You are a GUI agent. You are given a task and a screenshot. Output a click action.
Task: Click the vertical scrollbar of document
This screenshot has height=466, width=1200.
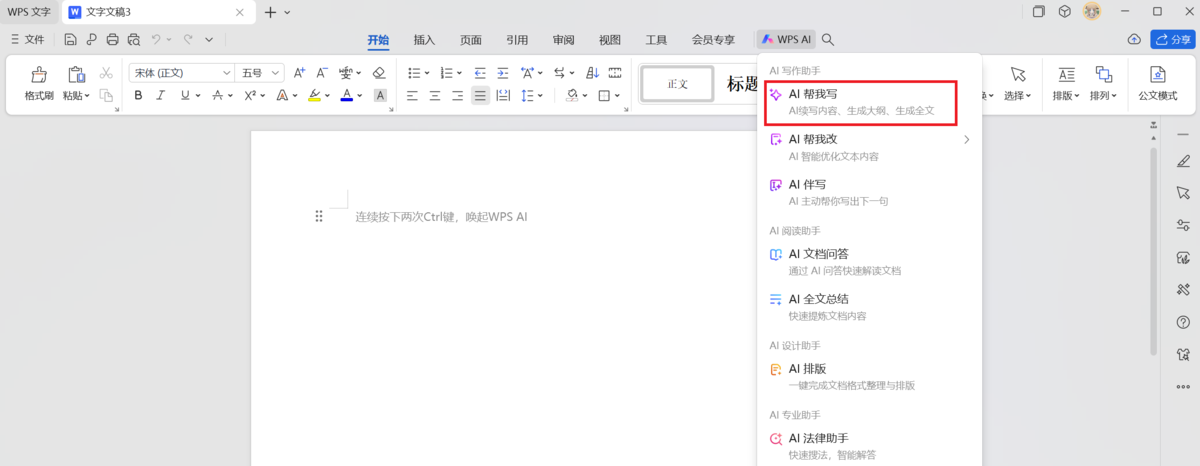(1153, 250)
